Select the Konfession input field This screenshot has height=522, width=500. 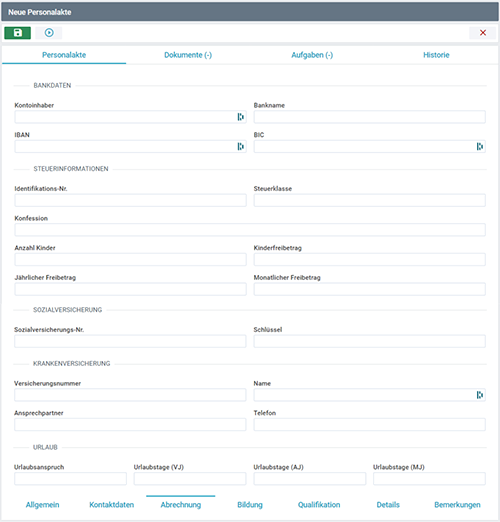[250, 230]
